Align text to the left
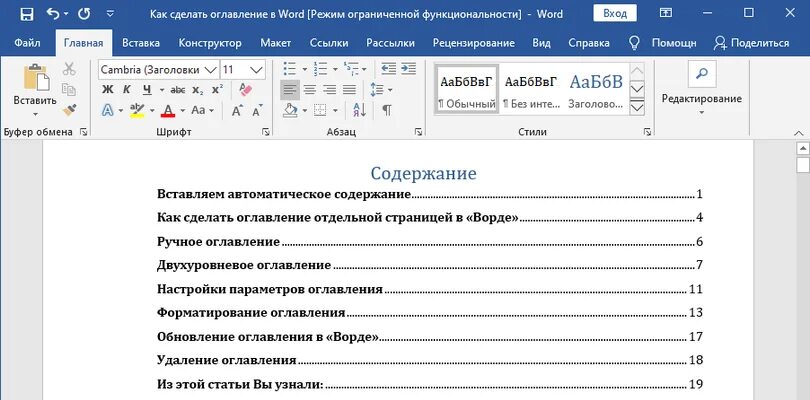Image resolution: width=810 pixels, height=400 pixels. pos(290,90)
